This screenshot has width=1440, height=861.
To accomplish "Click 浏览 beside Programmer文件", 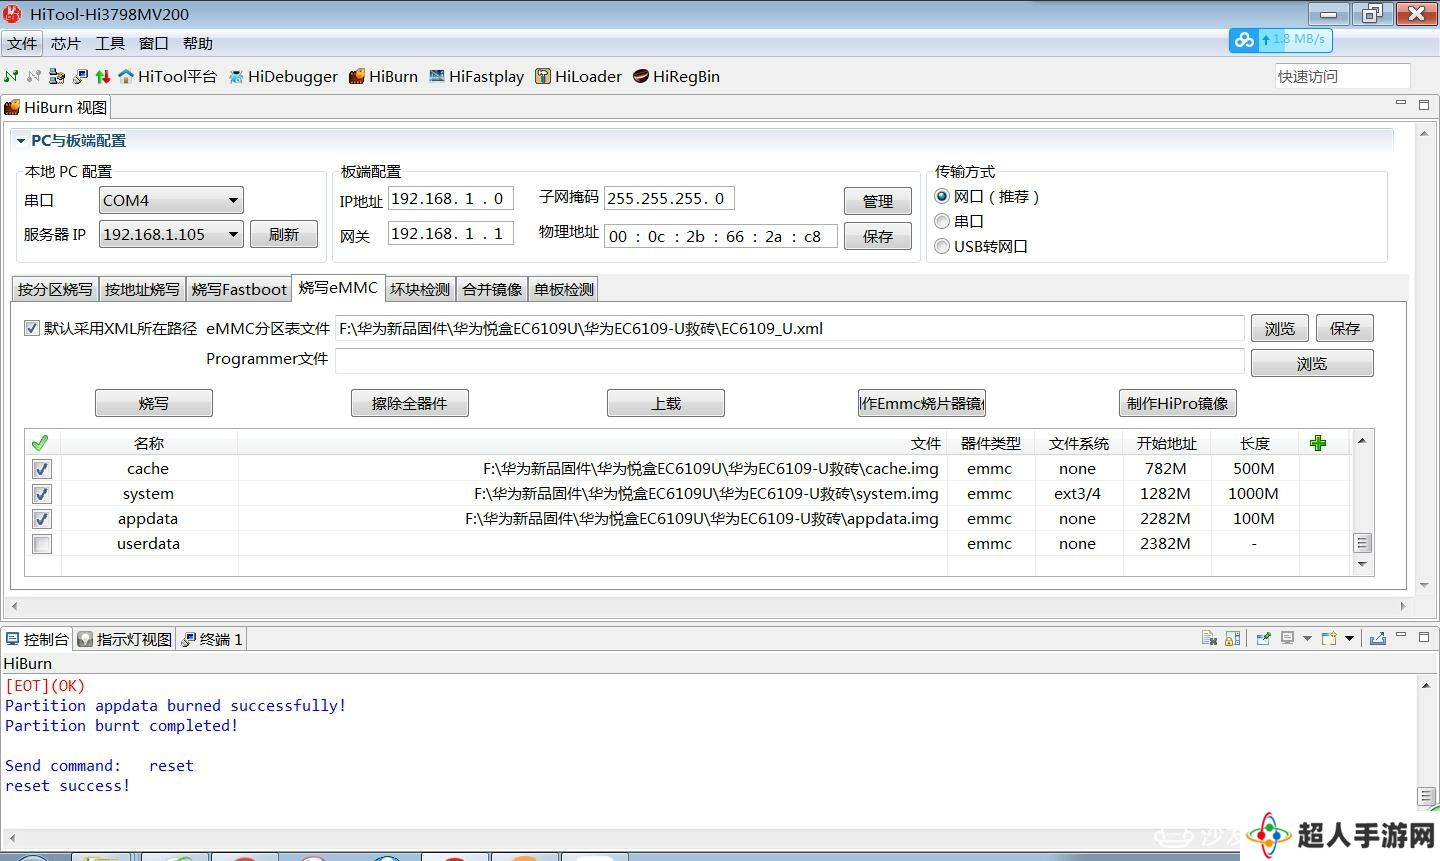I will [1312, 363].
